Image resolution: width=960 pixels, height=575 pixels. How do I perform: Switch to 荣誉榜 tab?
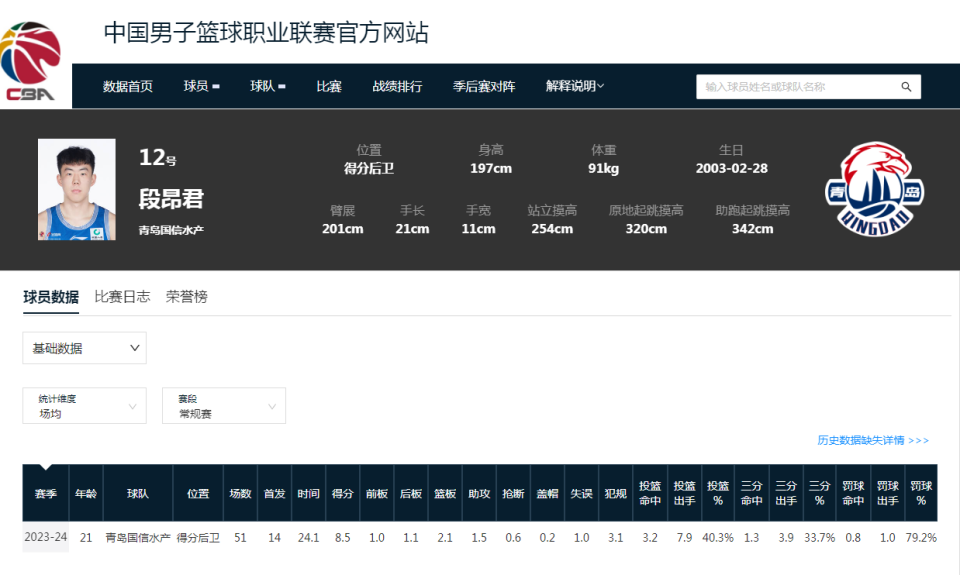pos(187,297)
